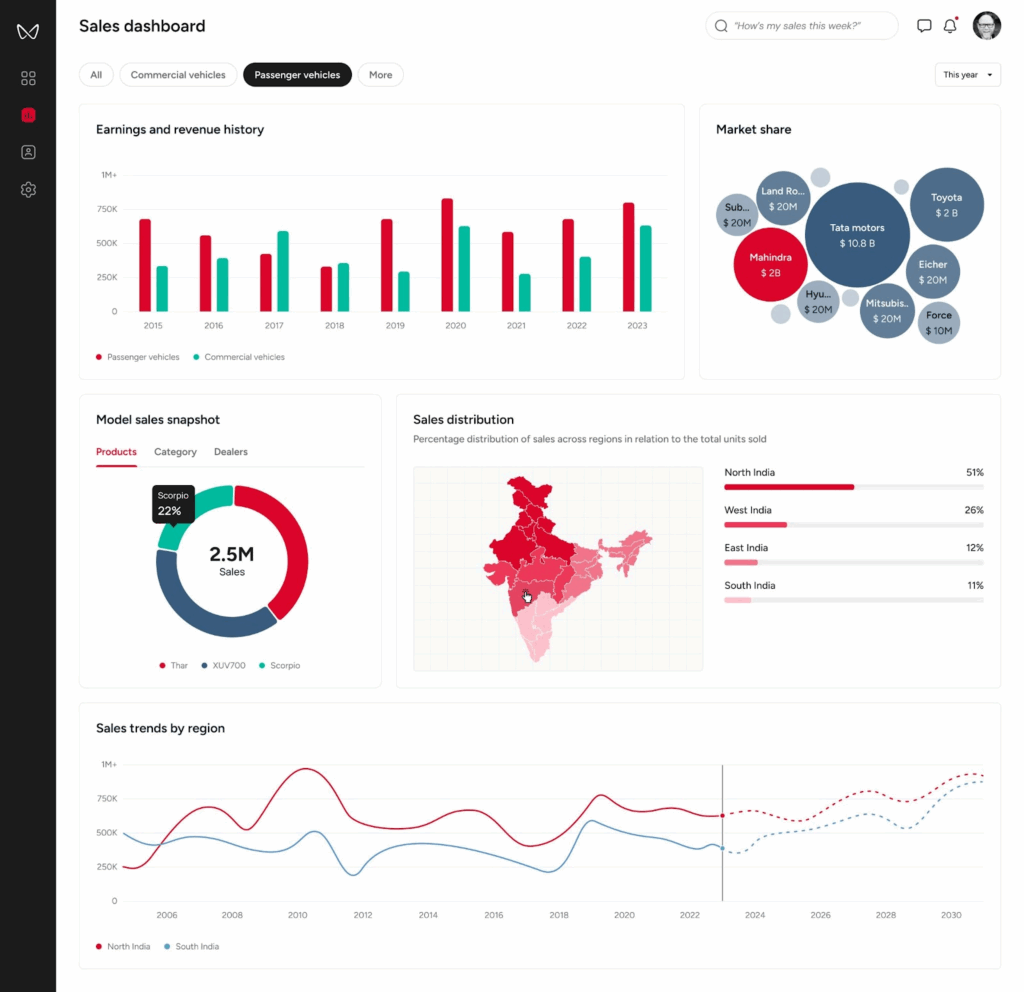1024x992 pixels.
Task: Click the vertical forecast marker line
Action: [722, 833]
